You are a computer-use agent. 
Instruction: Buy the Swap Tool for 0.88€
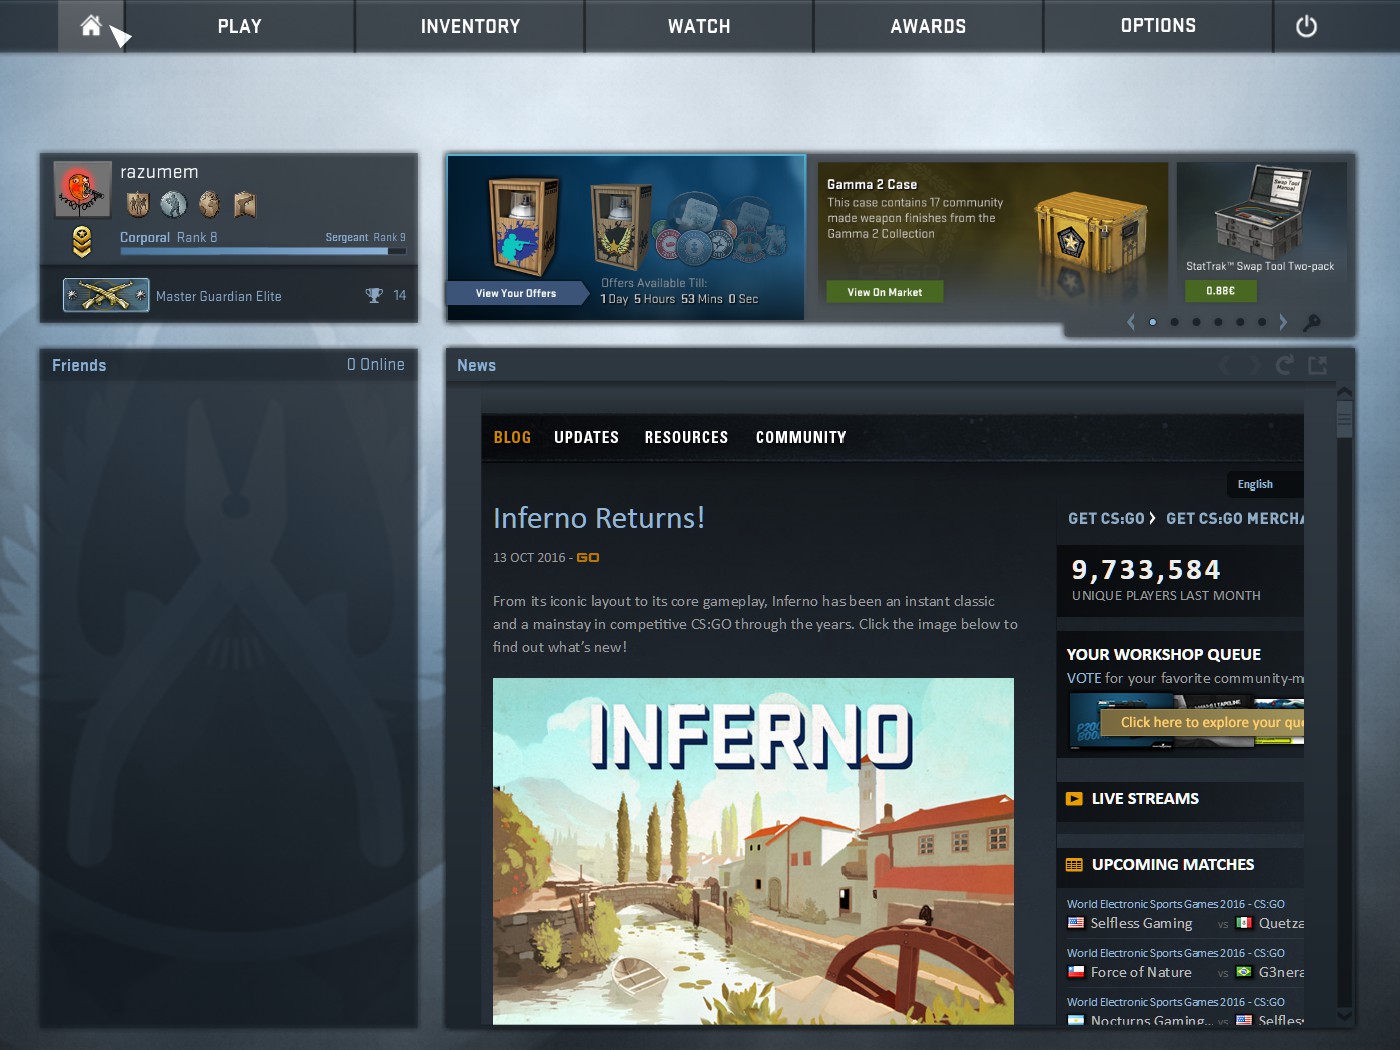tap(1220, 291)
